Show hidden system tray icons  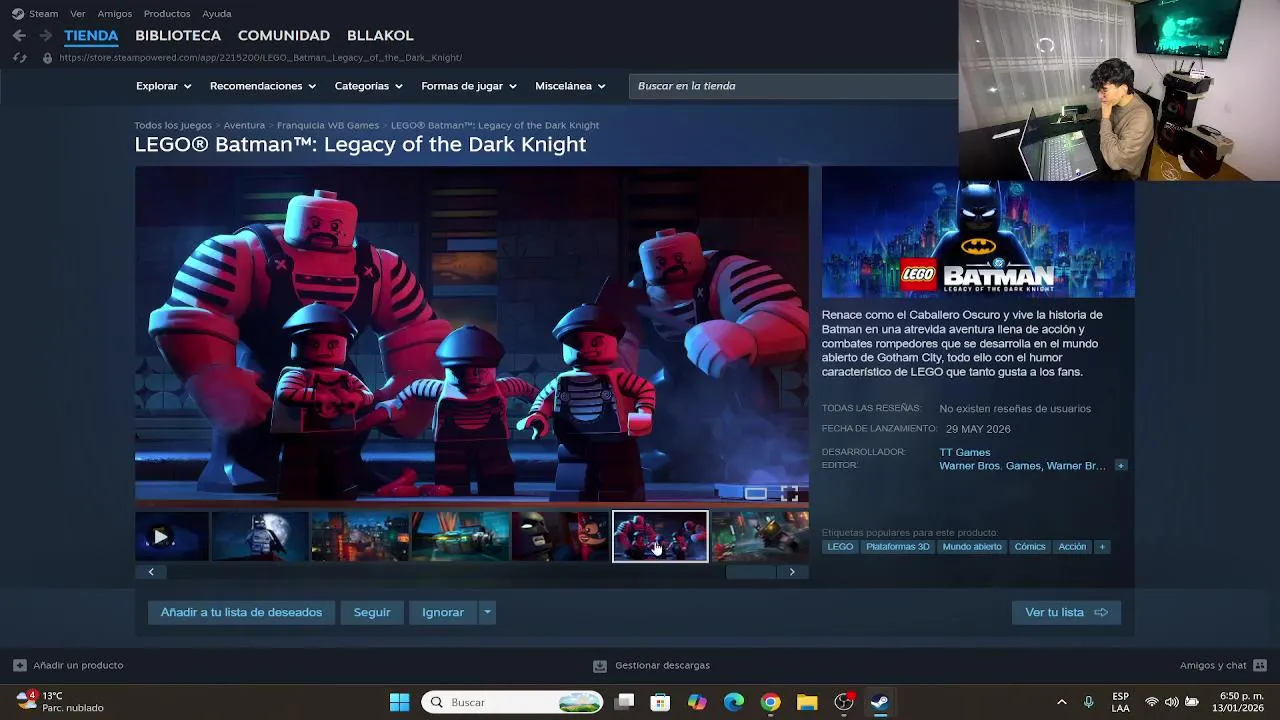[x=1061, y=702]
